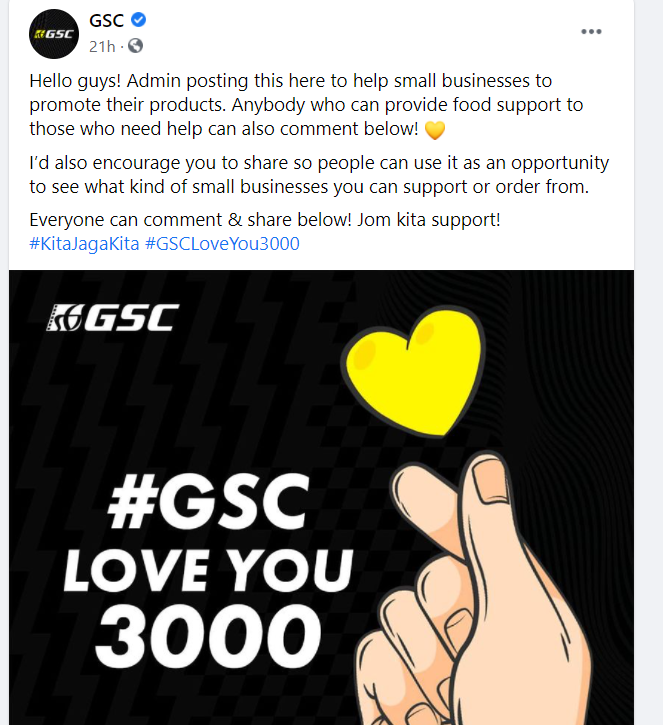Select the "Hello guys! Admin posting" paragraph
Screen dimensions: 663x725
point(306,105)
